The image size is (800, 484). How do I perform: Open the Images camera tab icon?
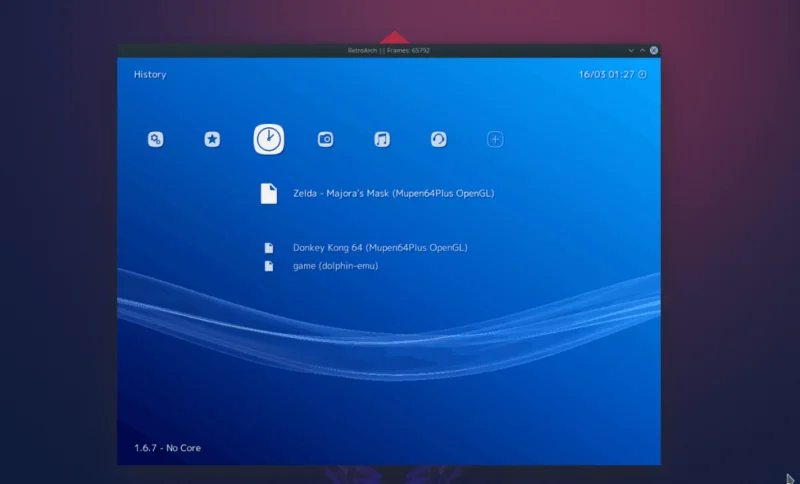326,139
